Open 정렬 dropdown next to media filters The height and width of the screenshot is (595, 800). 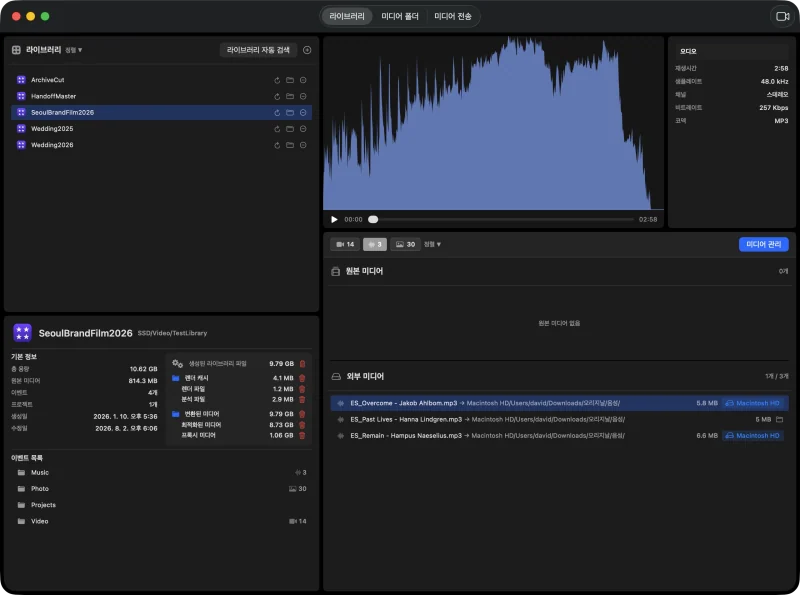tap(433, 244)
